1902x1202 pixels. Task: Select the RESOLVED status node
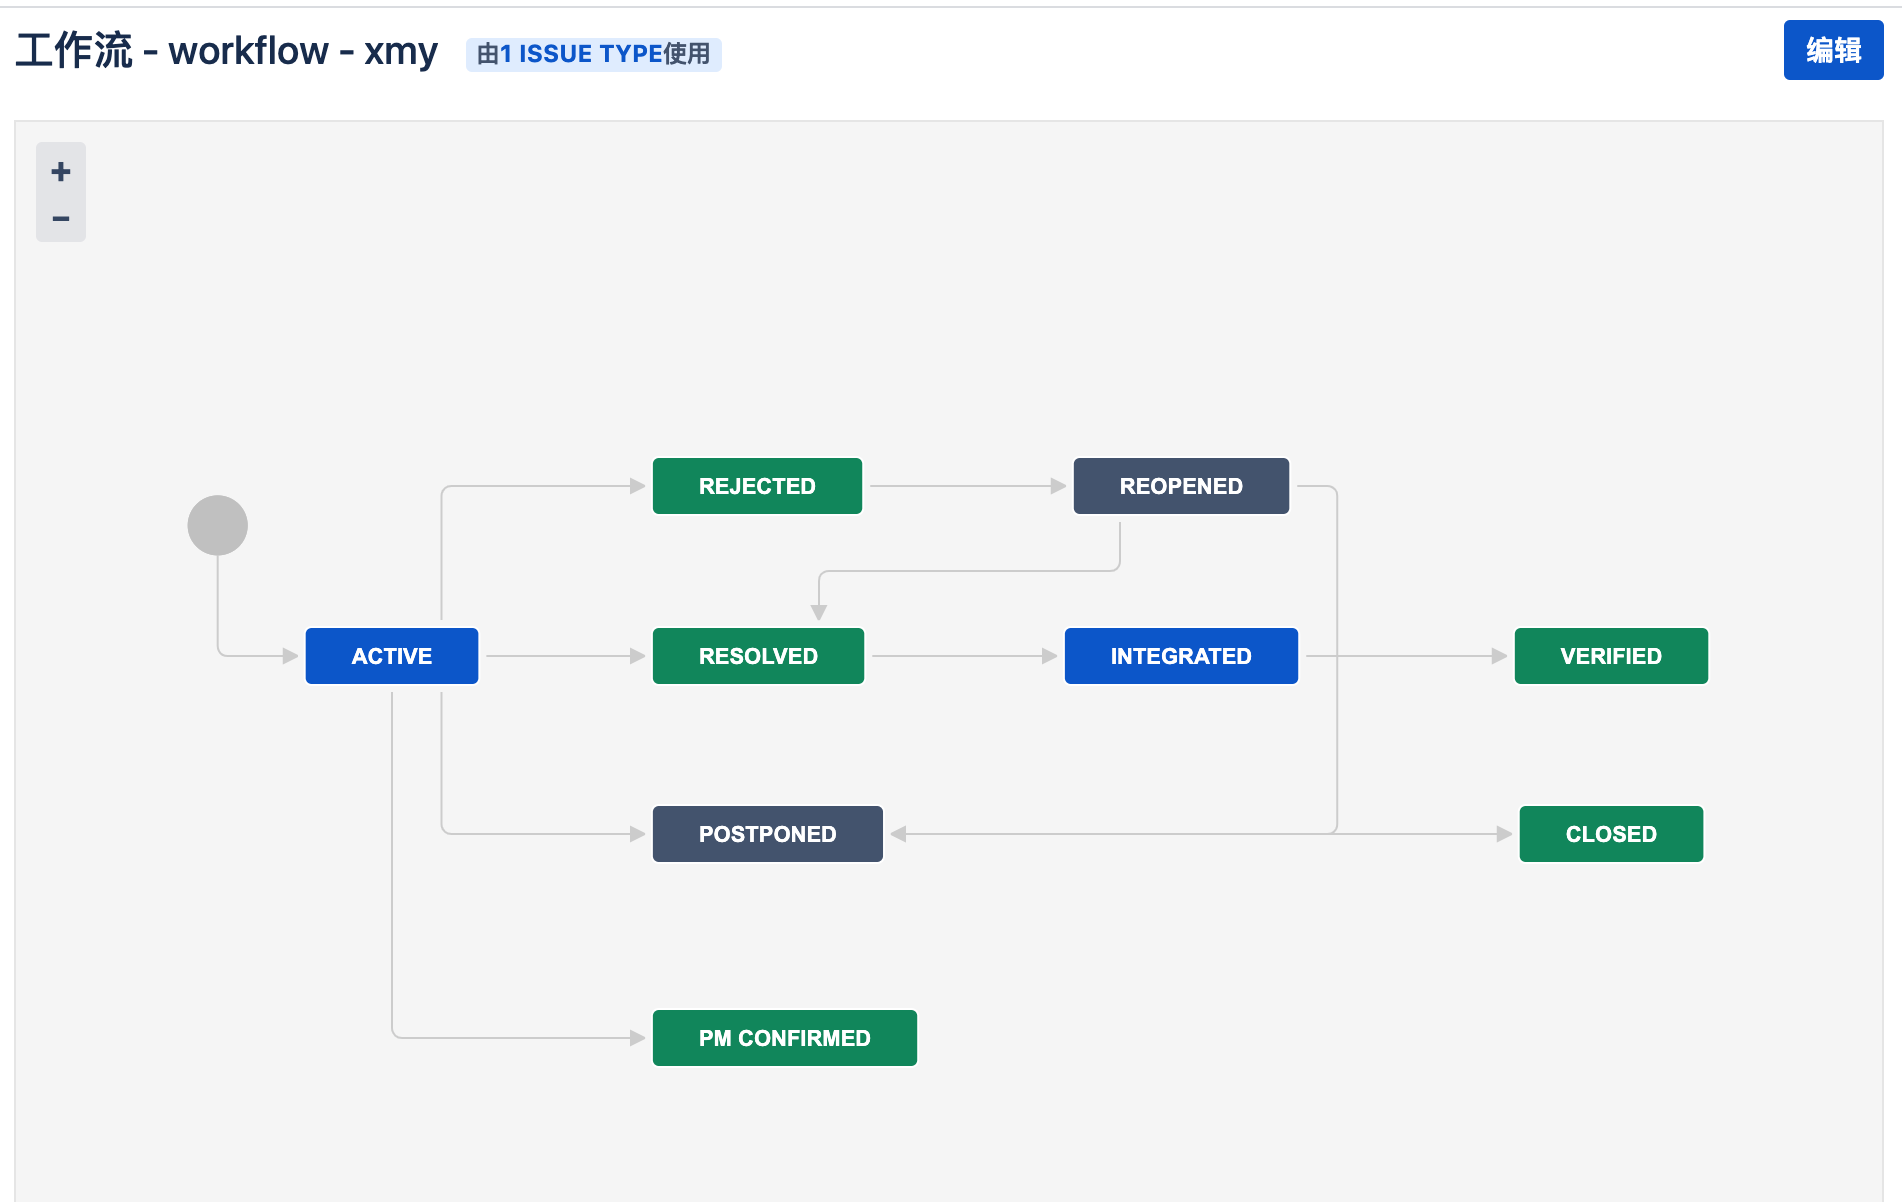coord(758,656)
